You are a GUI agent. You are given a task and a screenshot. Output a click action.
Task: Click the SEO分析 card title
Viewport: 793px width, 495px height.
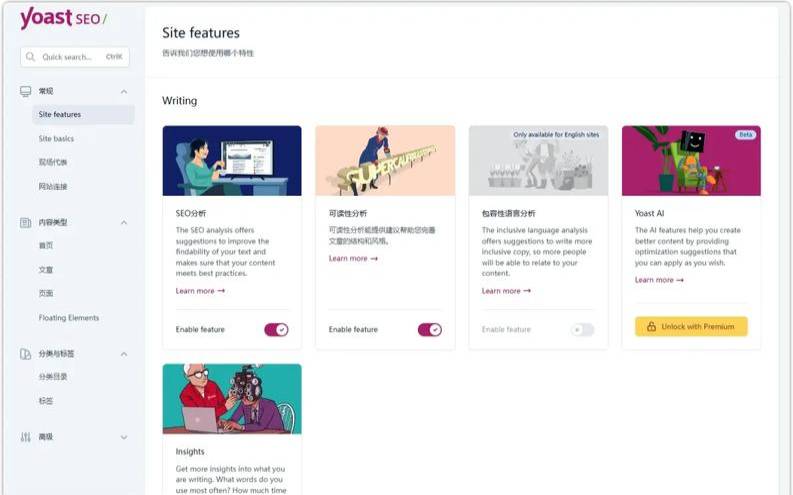(191, 213)
